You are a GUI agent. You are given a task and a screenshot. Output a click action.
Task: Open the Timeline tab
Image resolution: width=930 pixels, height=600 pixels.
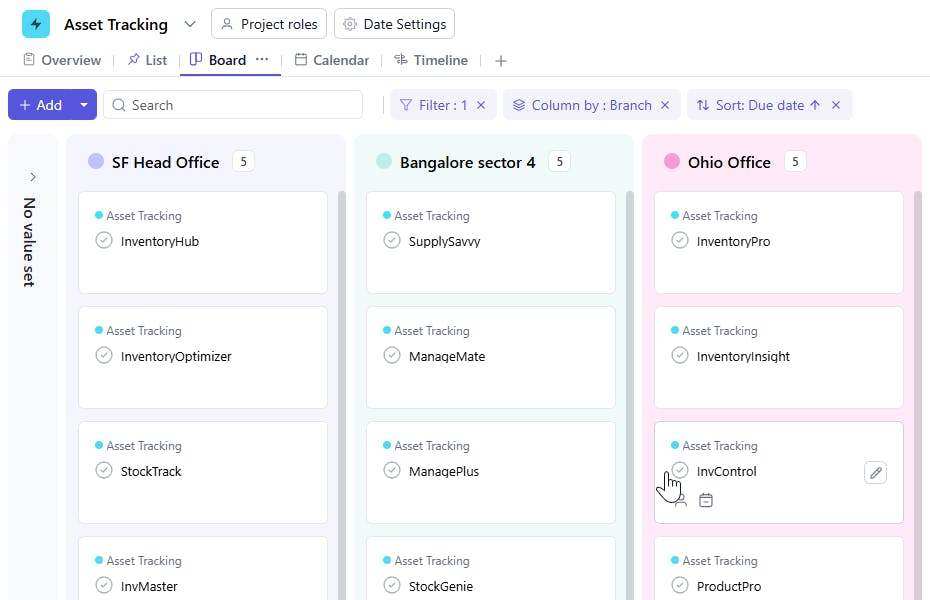(x=431, y=60)
